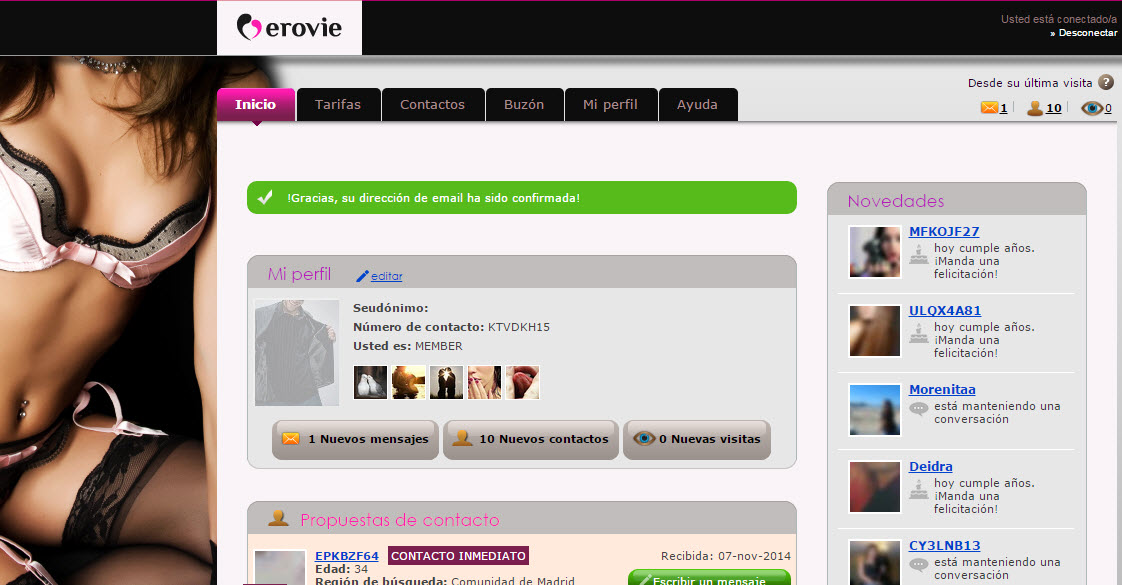
Task: Open profile link MFKOJF27
Action: click(944, 232)
